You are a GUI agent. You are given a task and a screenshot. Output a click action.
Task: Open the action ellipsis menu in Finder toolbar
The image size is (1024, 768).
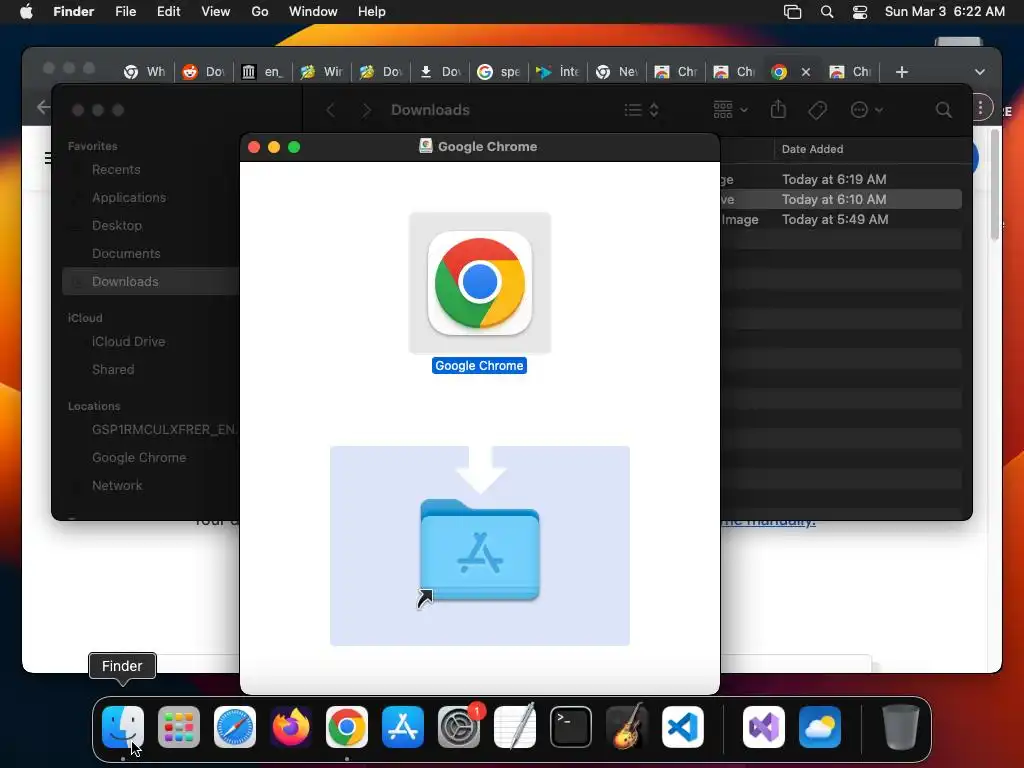tap(867, 110)
